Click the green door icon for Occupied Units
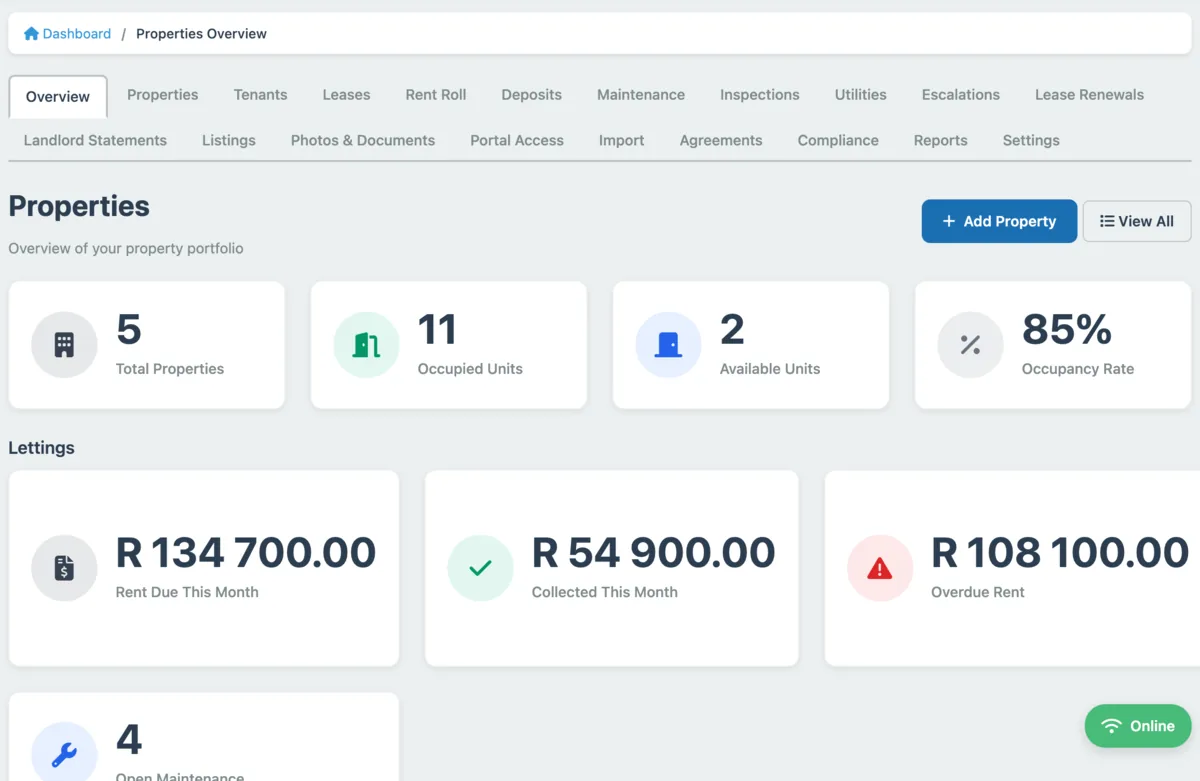The width and height of the screenshot is (1200, 781). tap(366, 345)
